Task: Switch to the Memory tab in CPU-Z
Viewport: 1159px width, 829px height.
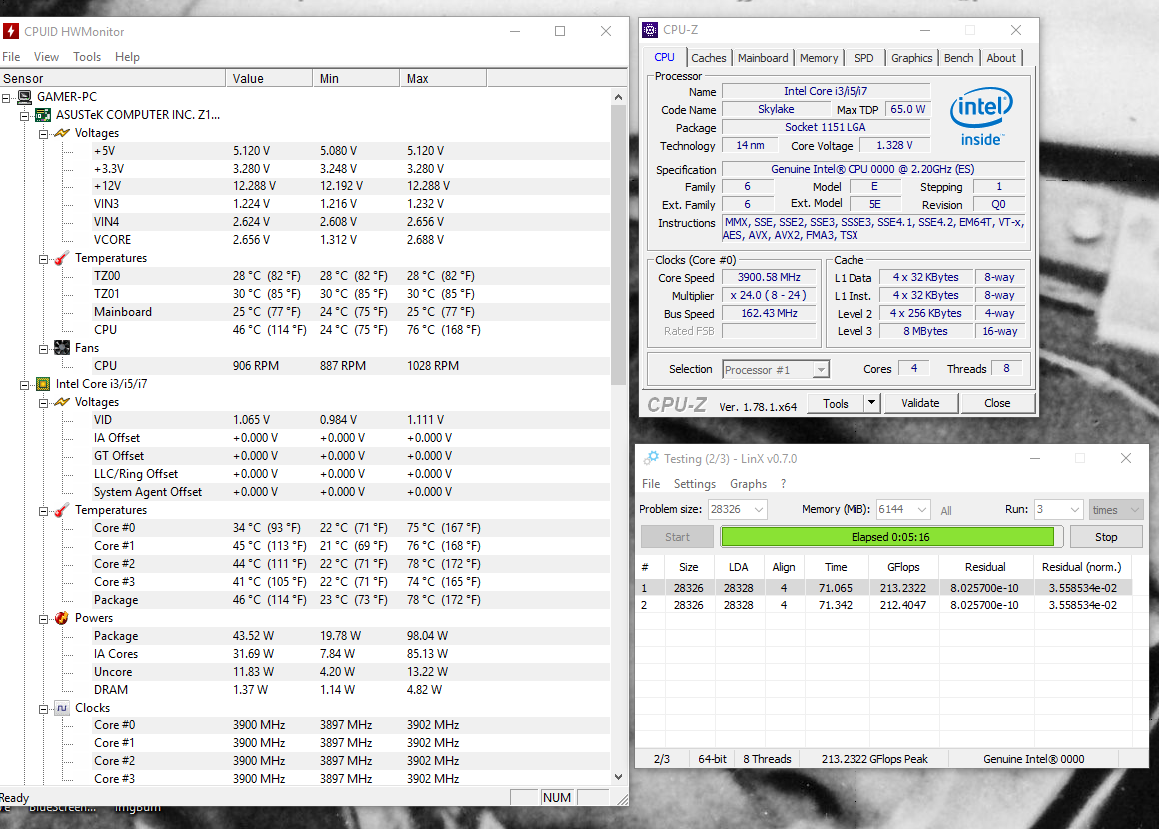Action: 819,58
